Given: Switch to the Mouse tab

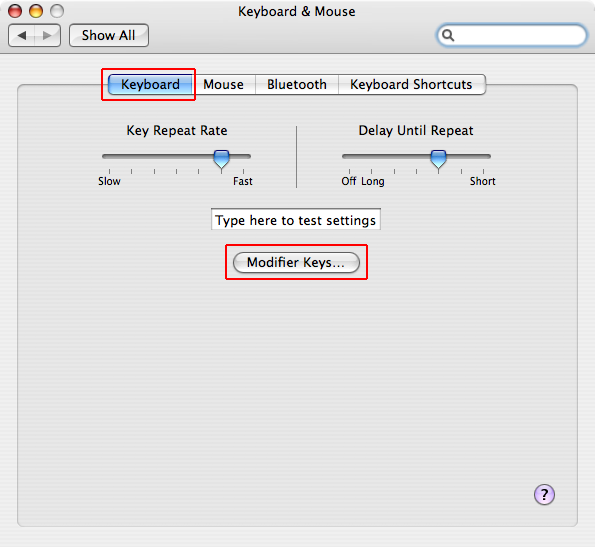Looking at the screenshot, I should click(223, 84).
